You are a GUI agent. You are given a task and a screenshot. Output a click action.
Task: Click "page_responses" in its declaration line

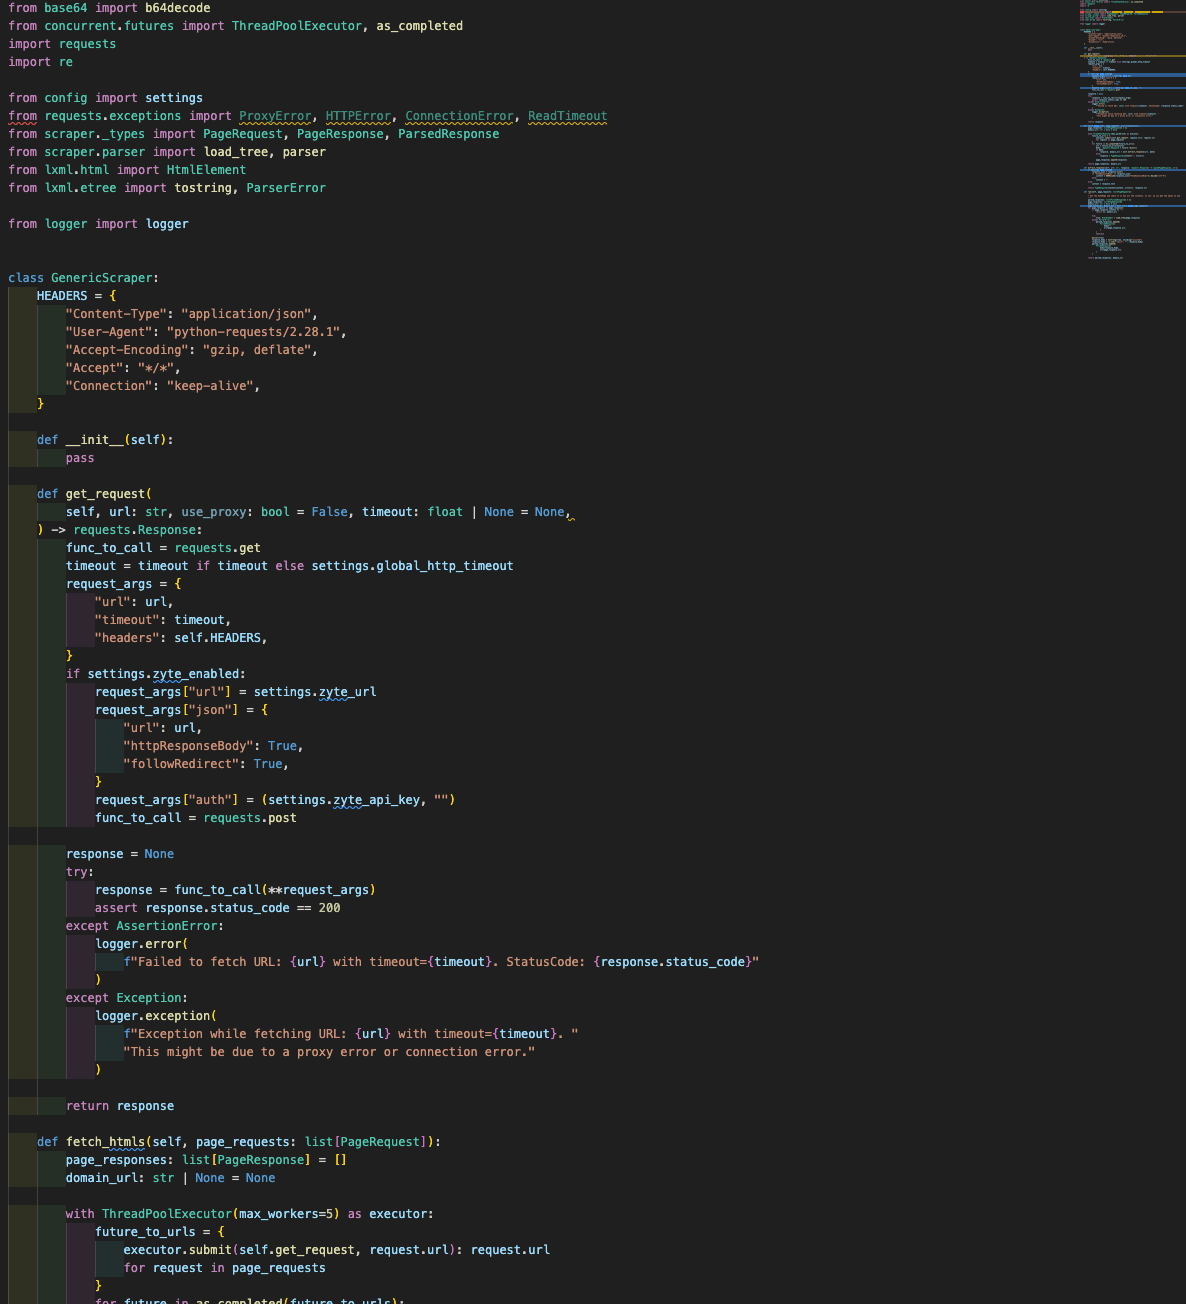116,1160
